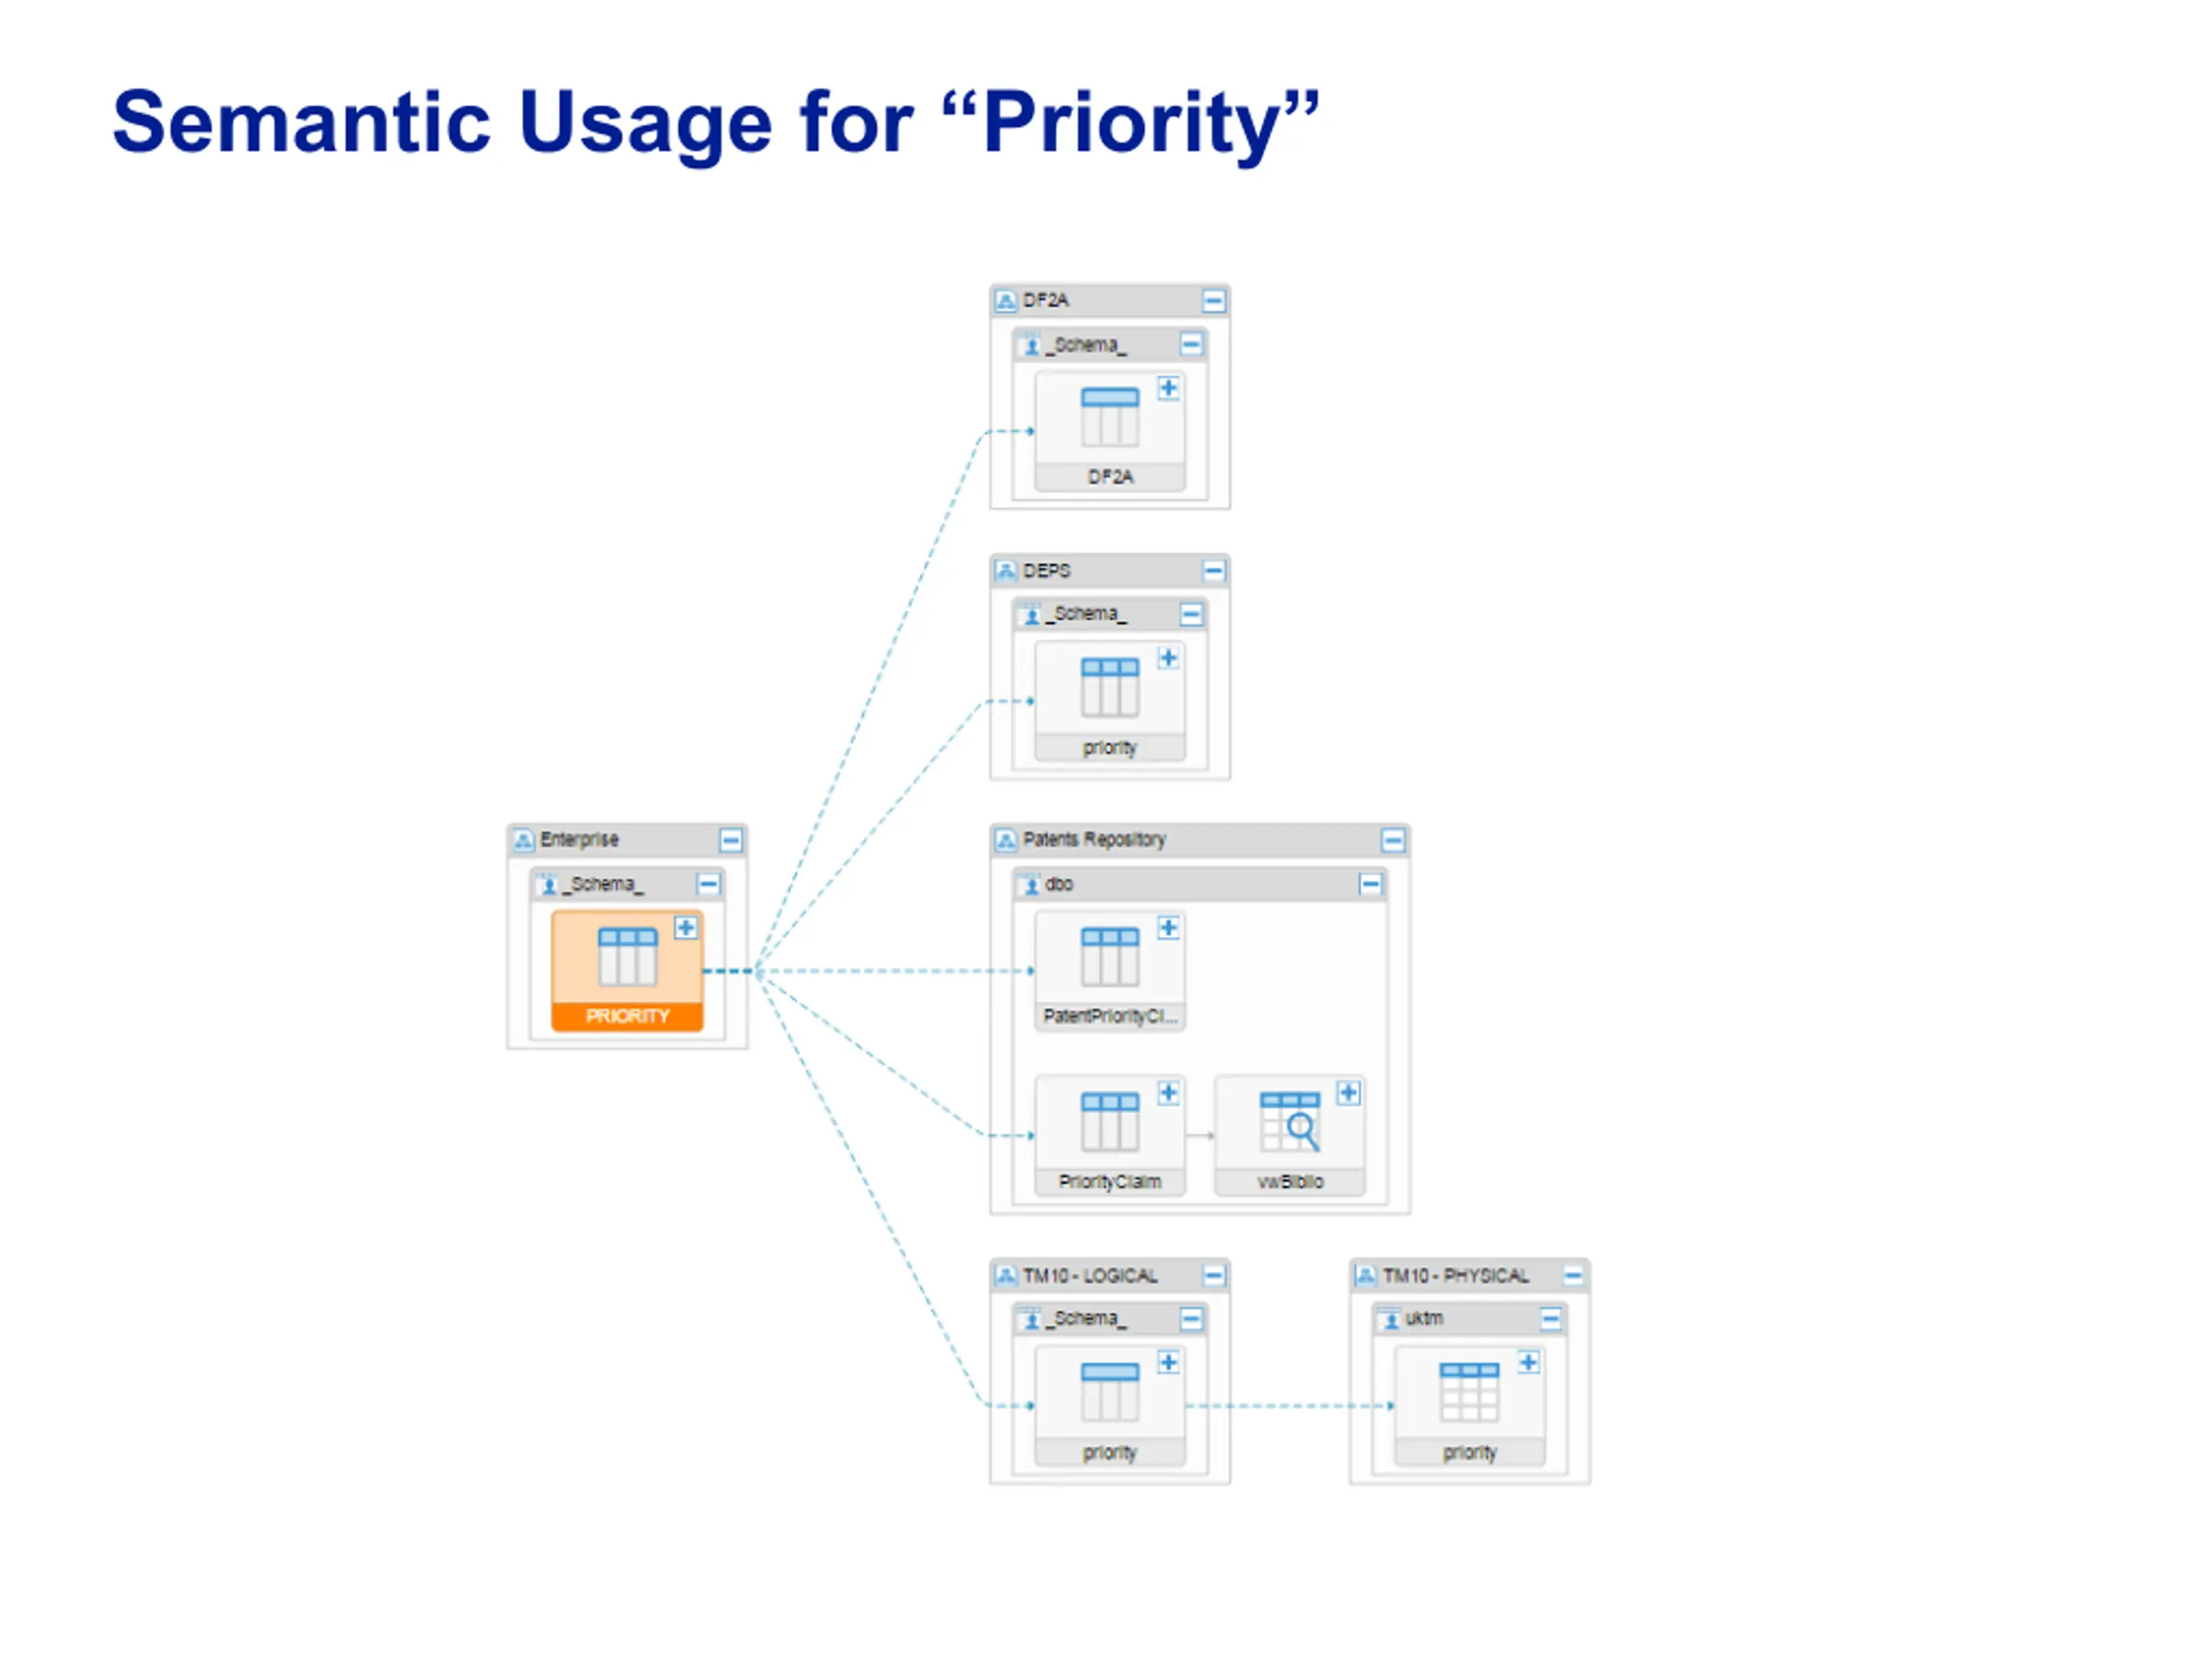Select priority table in TM10 - LOGICAL

click(x=1109, y=1406)
